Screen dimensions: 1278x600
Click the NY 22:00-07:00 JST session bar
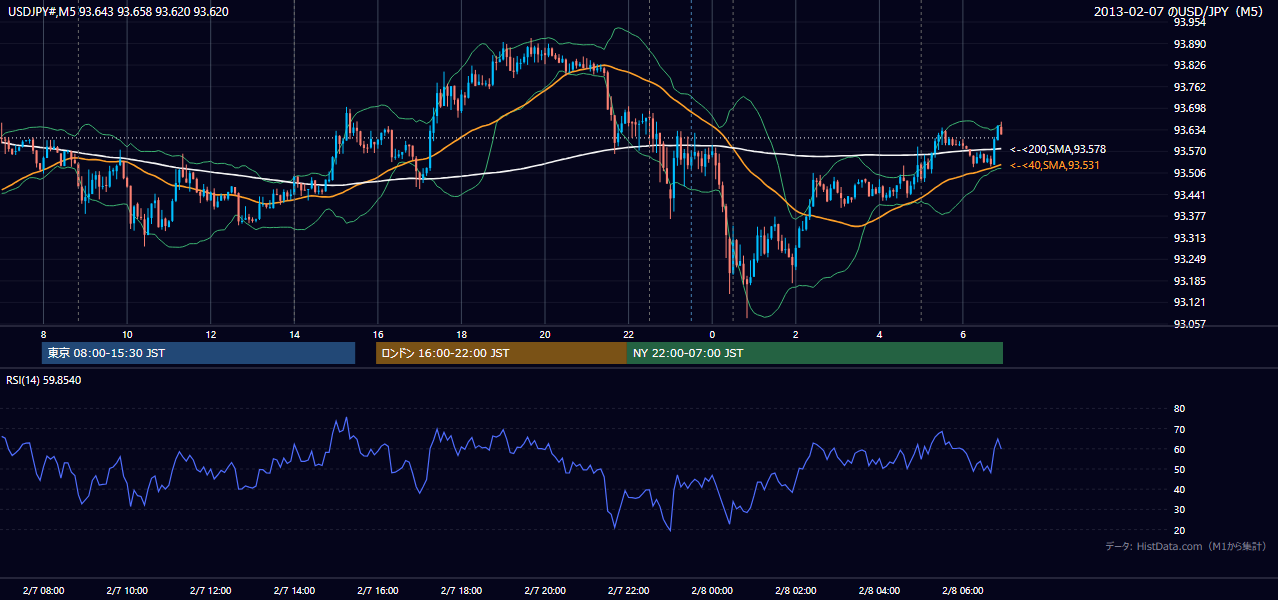click(x=815, y=353)
